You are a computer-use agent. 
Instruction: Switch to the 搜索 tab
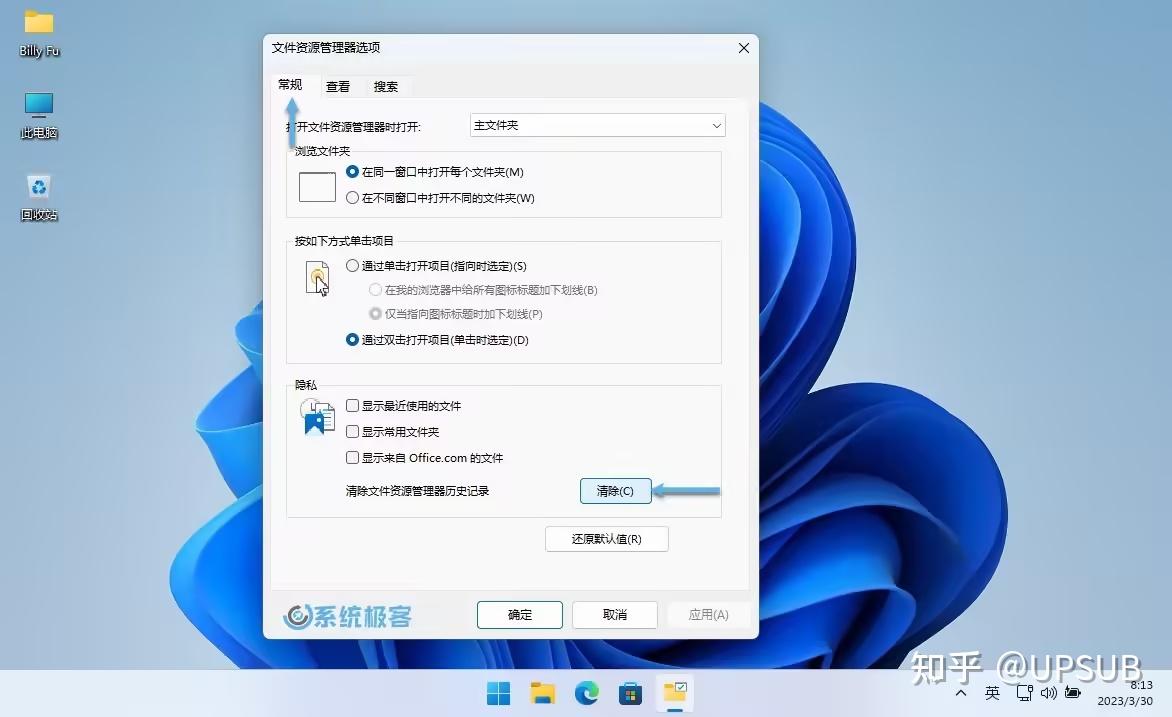(386, 86)
